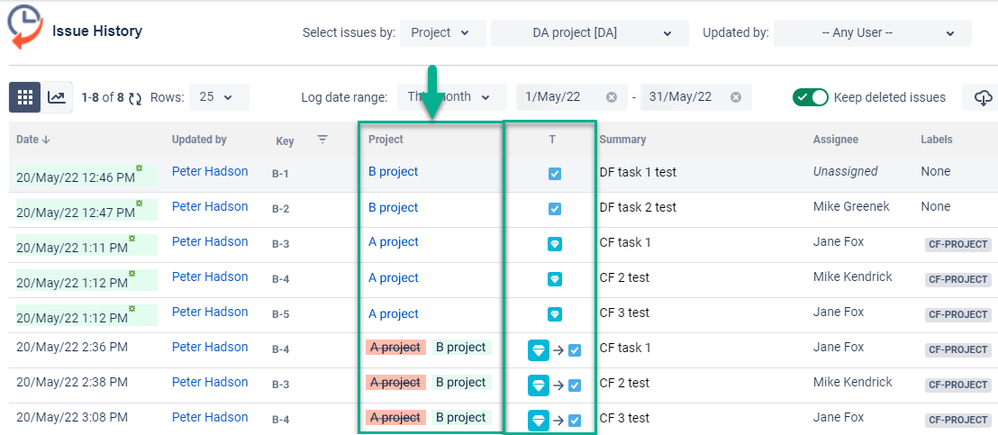Click the DF task 1 test summary
The image size is (998, 435).
(x=638, y=172)
